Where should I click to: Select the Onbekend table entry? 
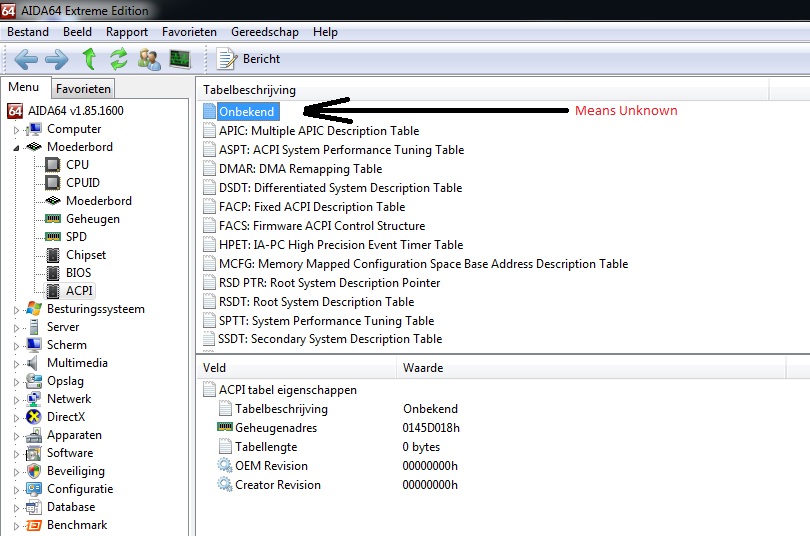(x=246, y=112)
